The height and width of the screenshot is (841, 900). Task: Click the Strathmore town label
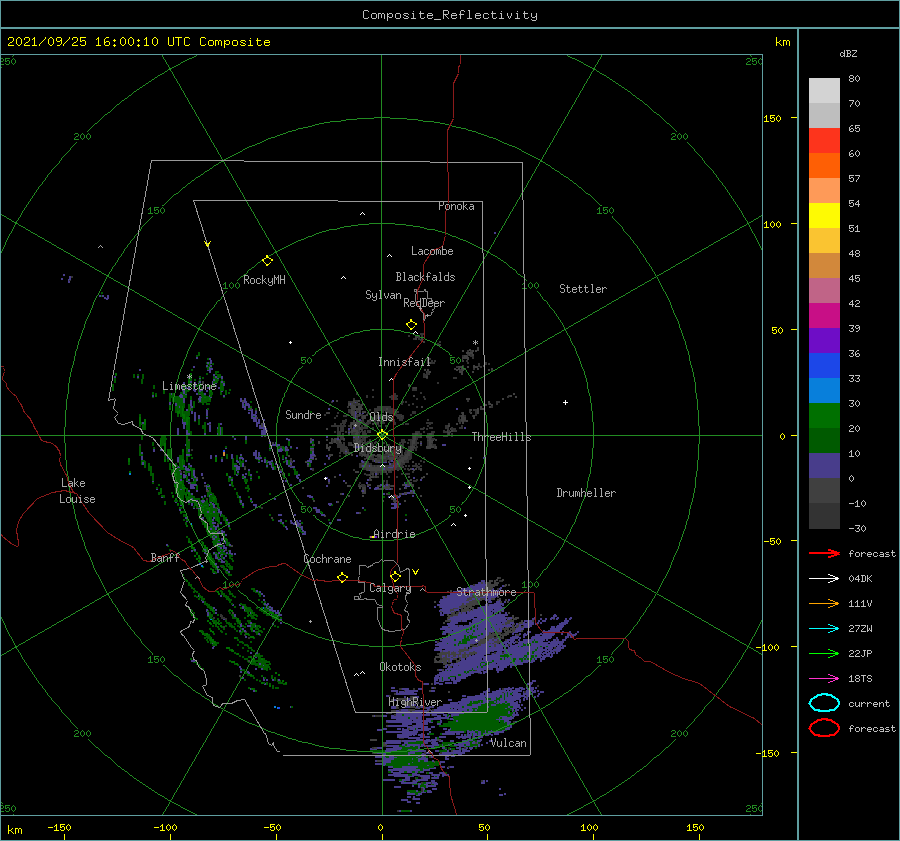(486, 591)
